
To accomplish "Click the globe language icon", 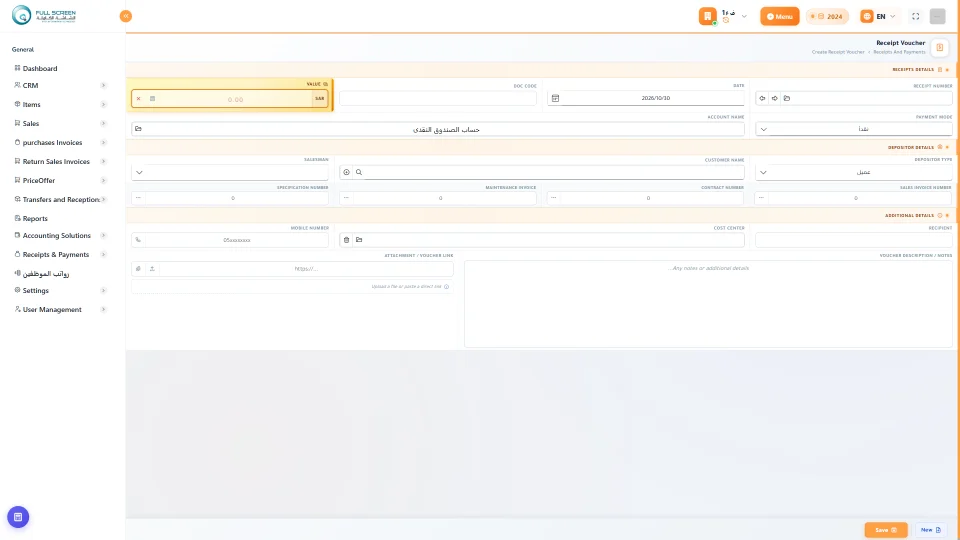I will pyautogui.click(x=866, y=17).
